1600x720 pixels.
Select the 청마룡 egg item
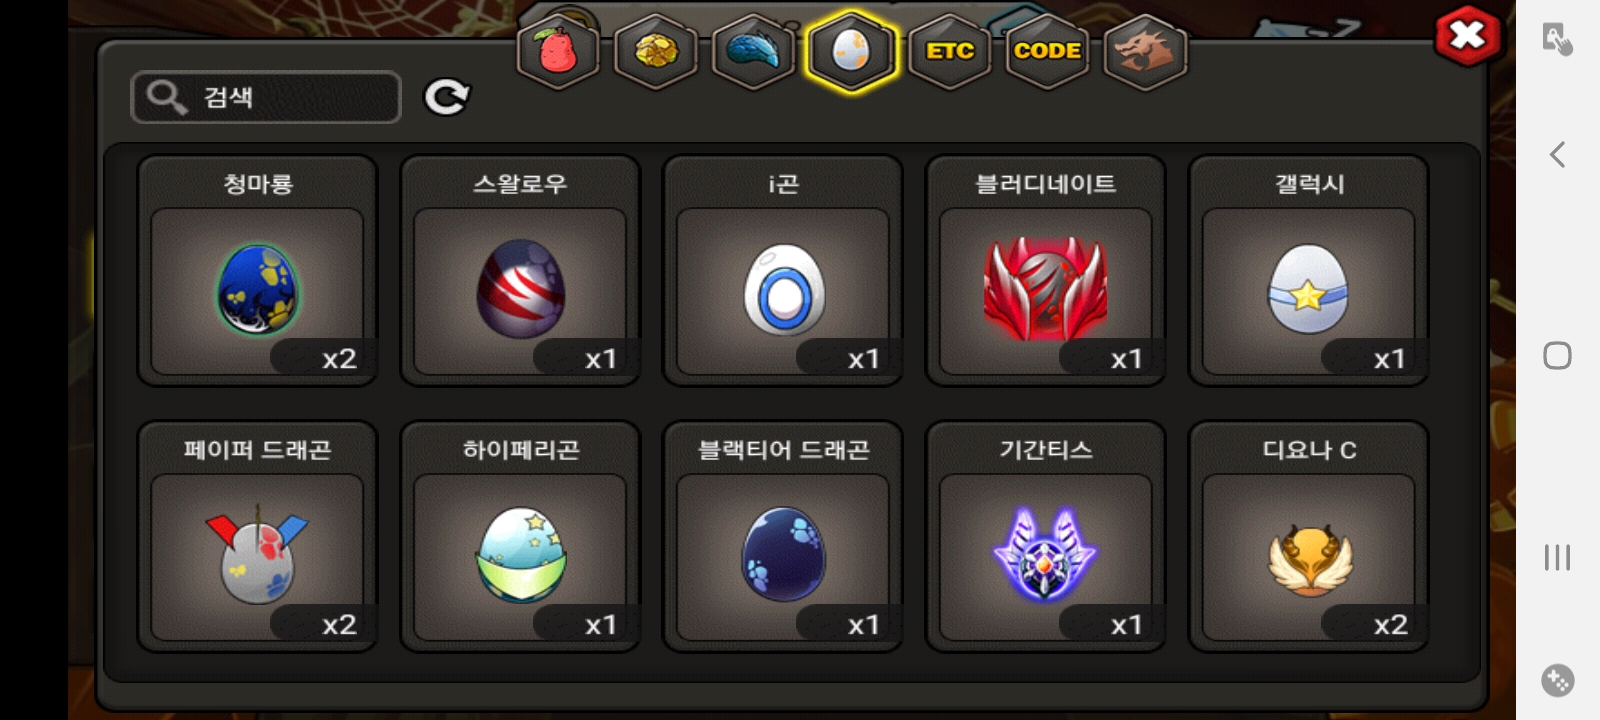(257, 270)
